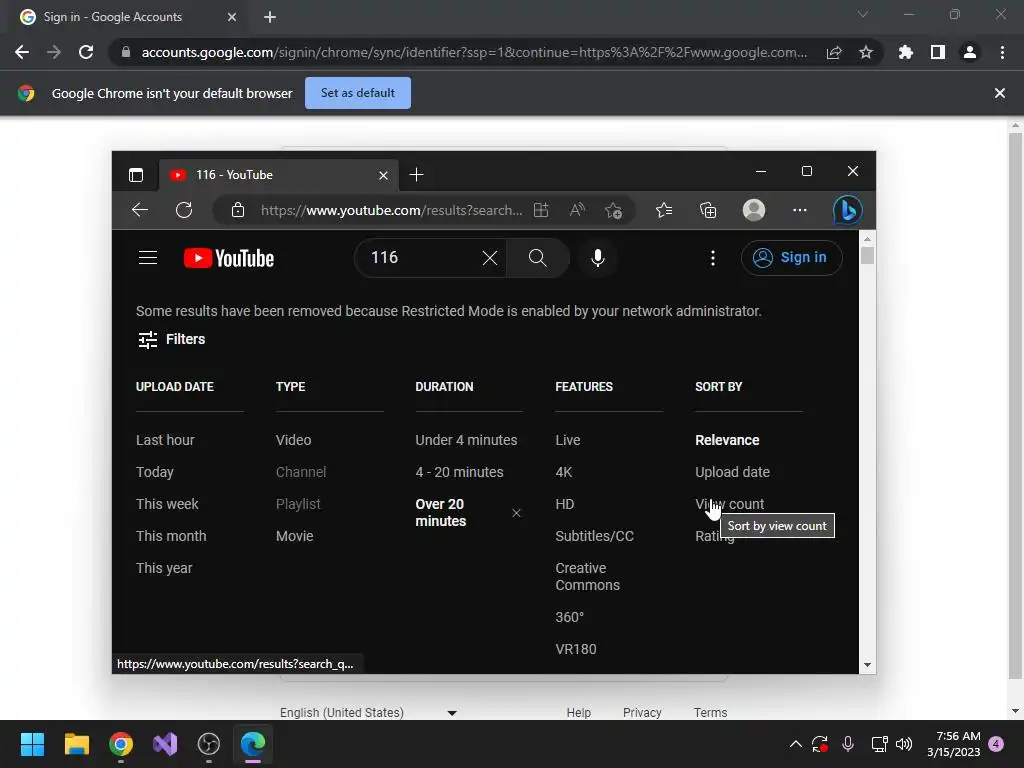Go back in Edge browser
This screenshot has width=1024, height=768.
click(140, 210)
